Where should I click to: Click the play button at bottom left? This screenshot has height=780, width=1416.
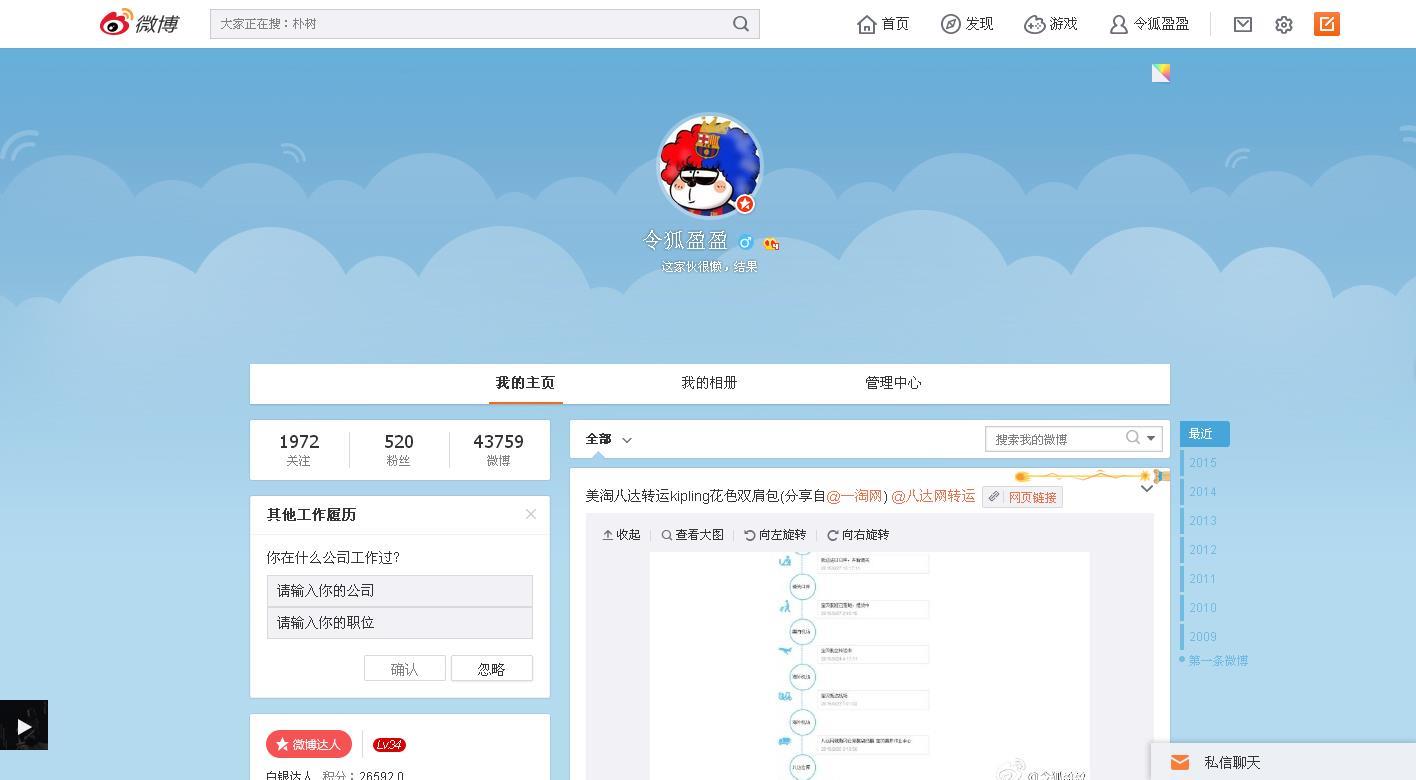pos(24,726)
